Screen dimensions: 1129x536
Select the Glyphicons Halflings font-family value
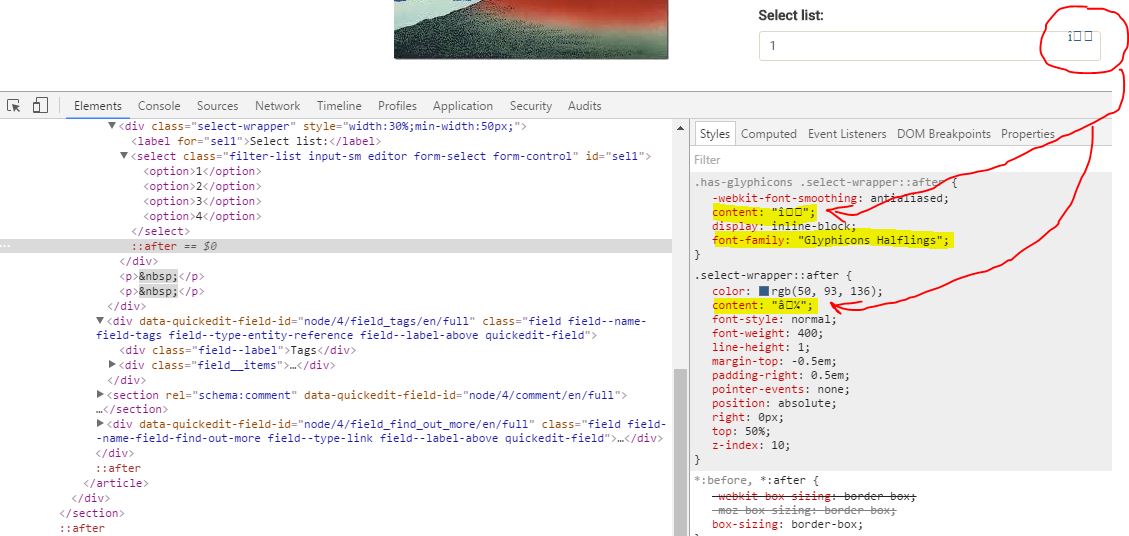tap(873, 240)
